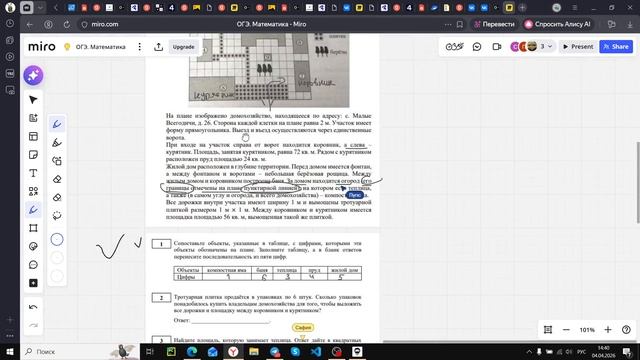Open Skype in taskbar
This screenshot has width=640, height=360.
[x=296, y=351]
